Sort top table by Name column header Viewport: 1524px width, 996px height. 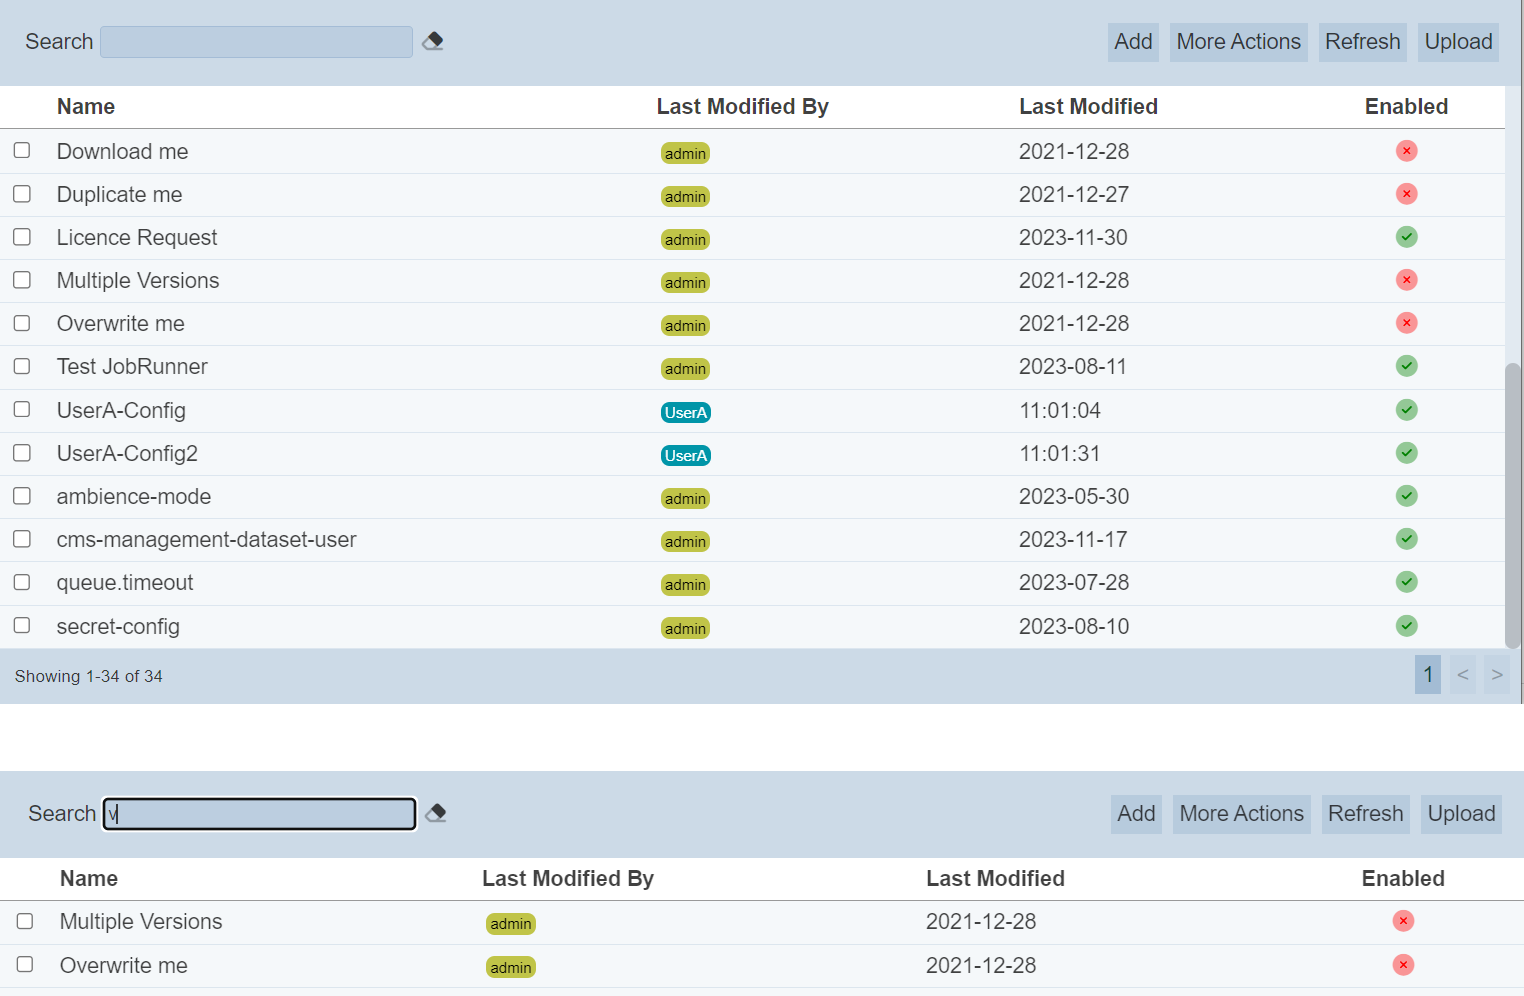[86, 107]
